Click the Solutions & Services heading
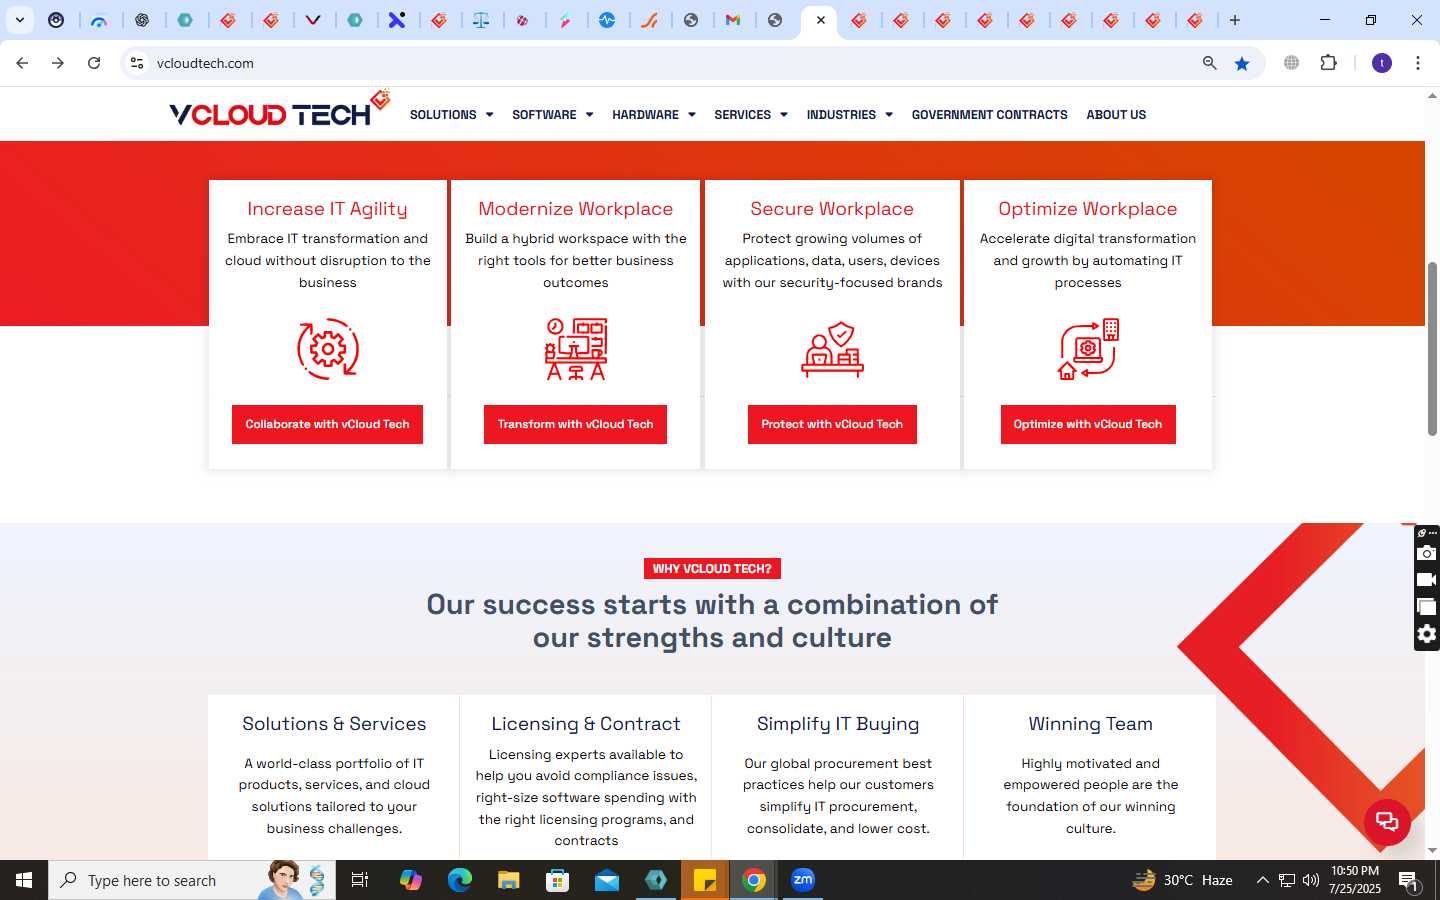Screen dimensions: 1440x900 (x=334, y=724)
